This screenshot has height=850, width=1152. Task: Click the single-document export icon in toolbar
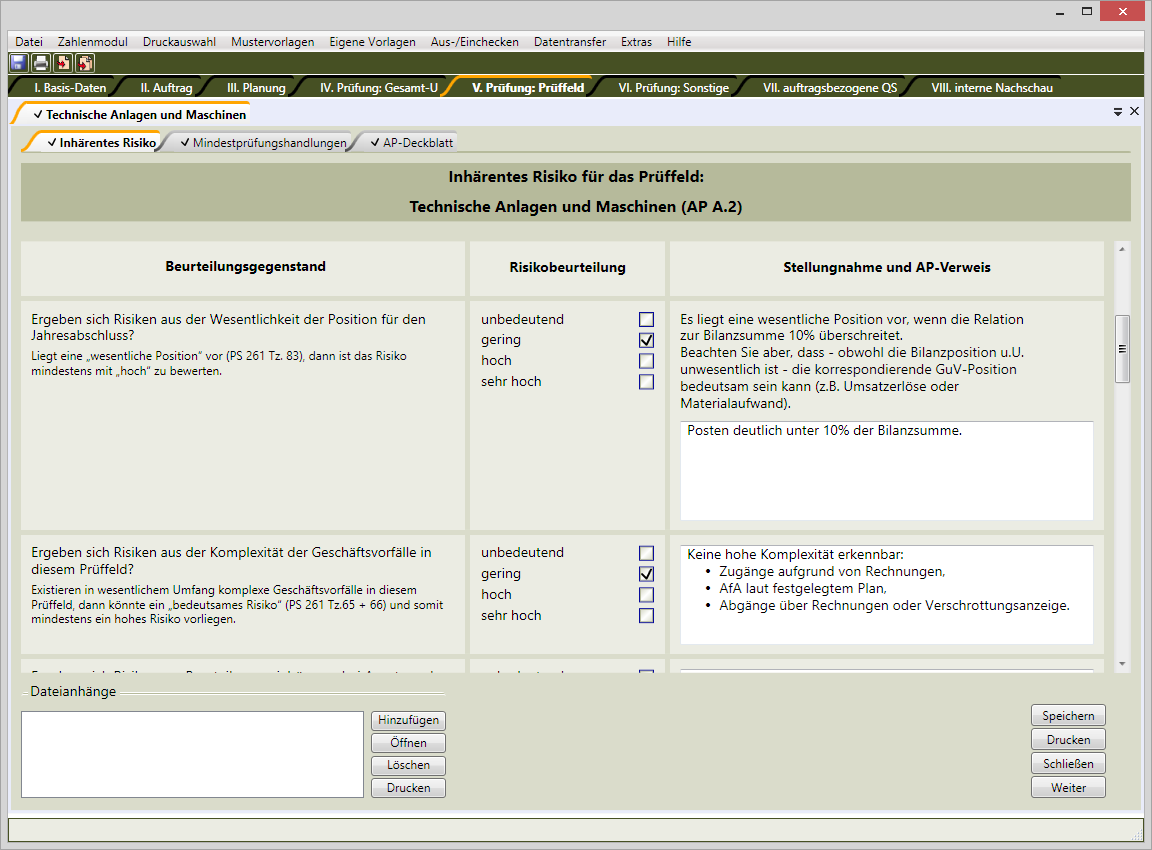[x=63, y=63]
